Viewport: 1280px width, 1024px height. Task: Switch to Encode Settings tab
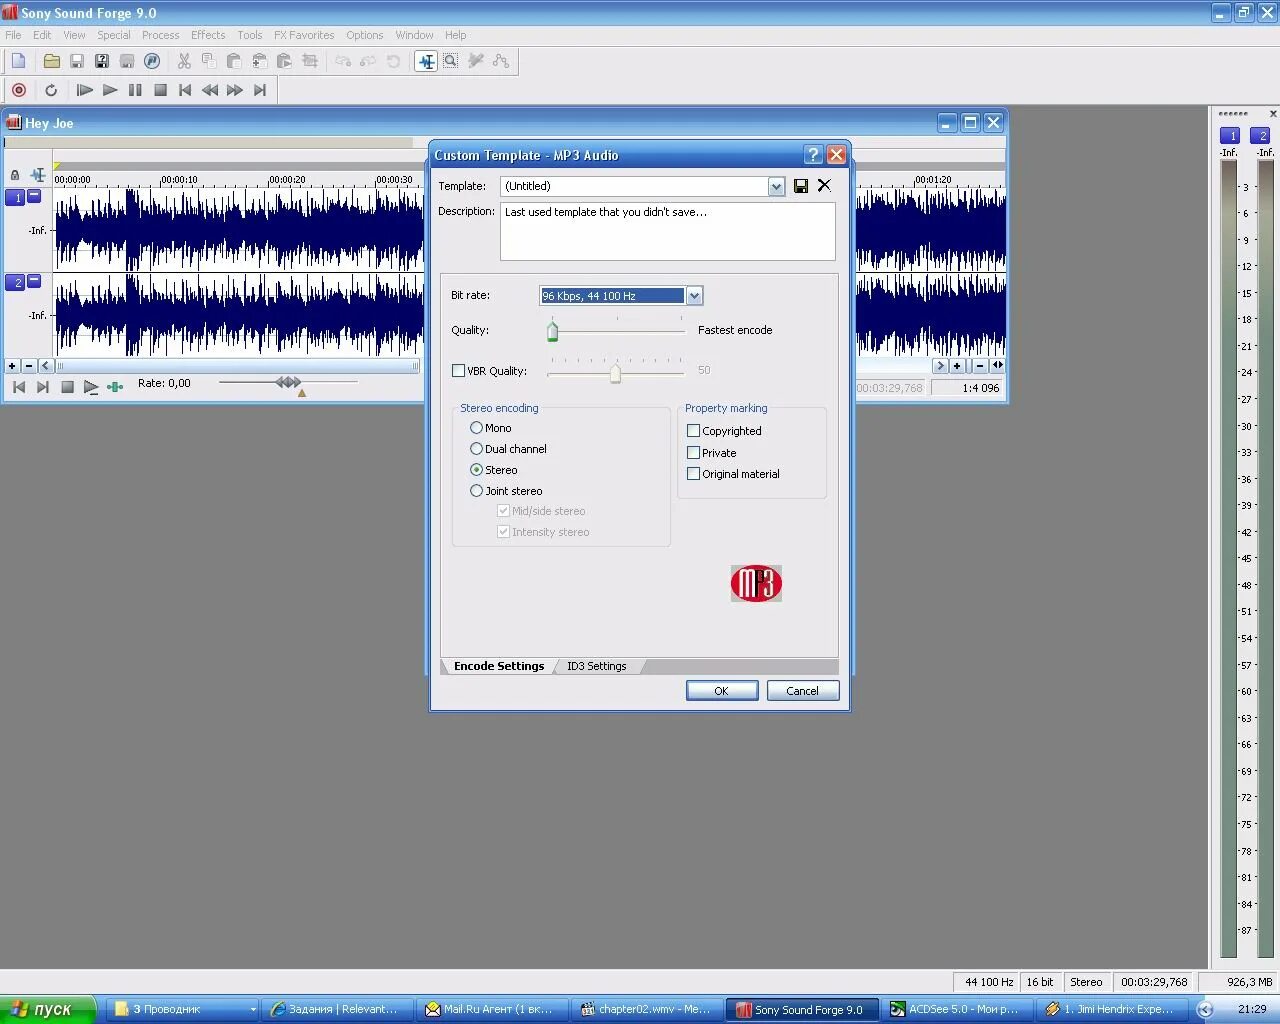coord(499,666)
